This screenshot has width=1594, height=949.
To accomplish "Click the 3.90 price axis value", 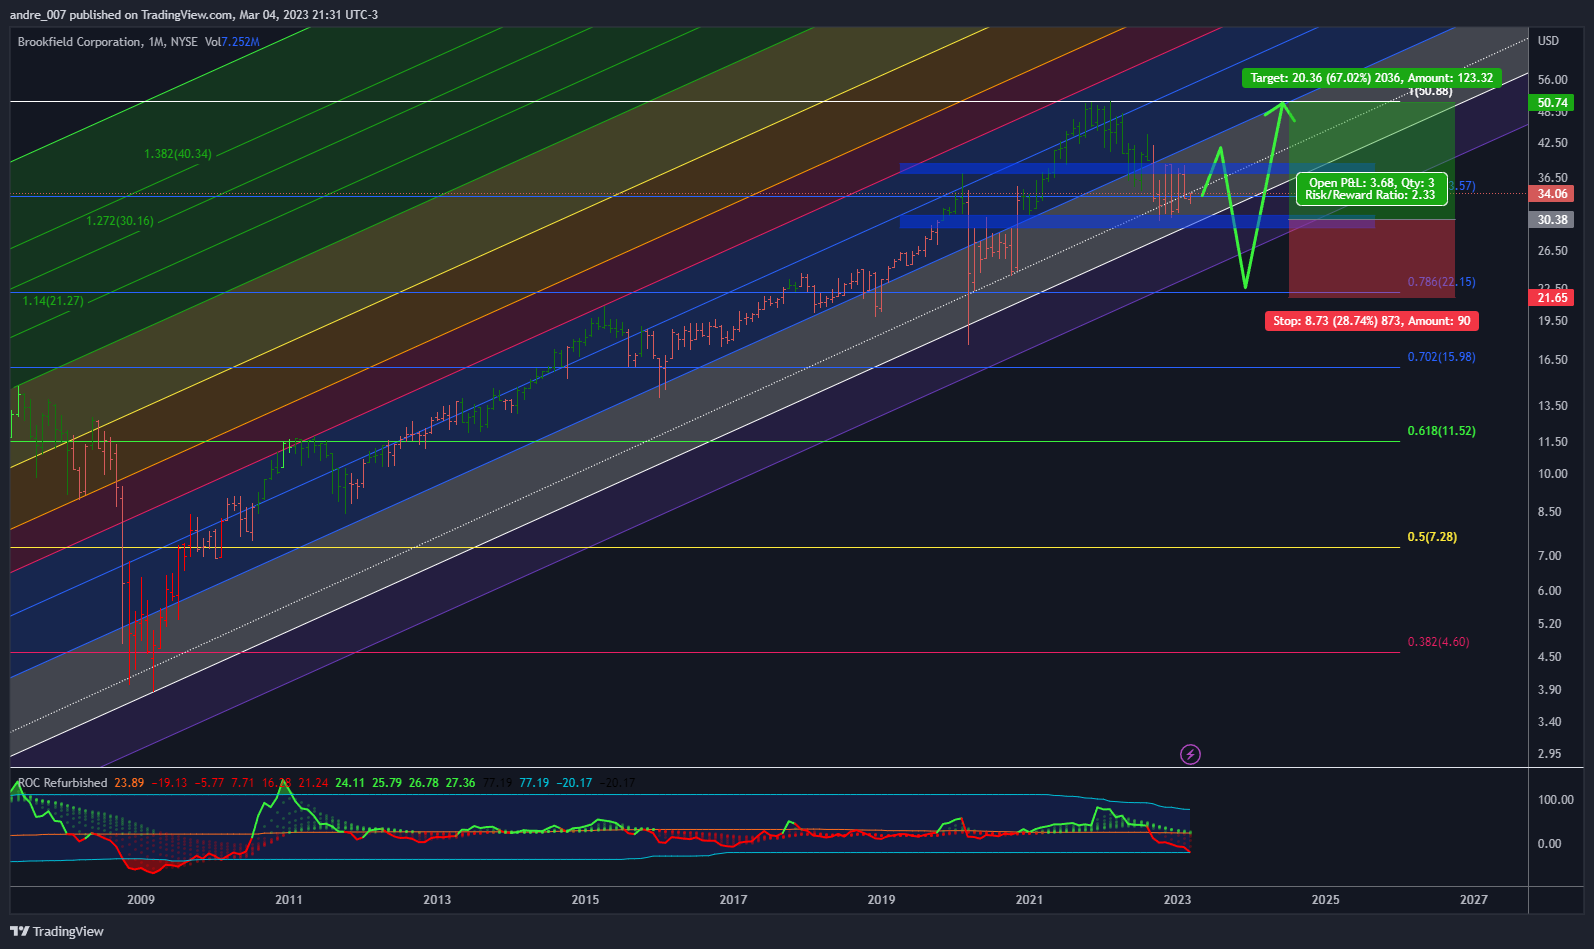I will click(1549, 690).
